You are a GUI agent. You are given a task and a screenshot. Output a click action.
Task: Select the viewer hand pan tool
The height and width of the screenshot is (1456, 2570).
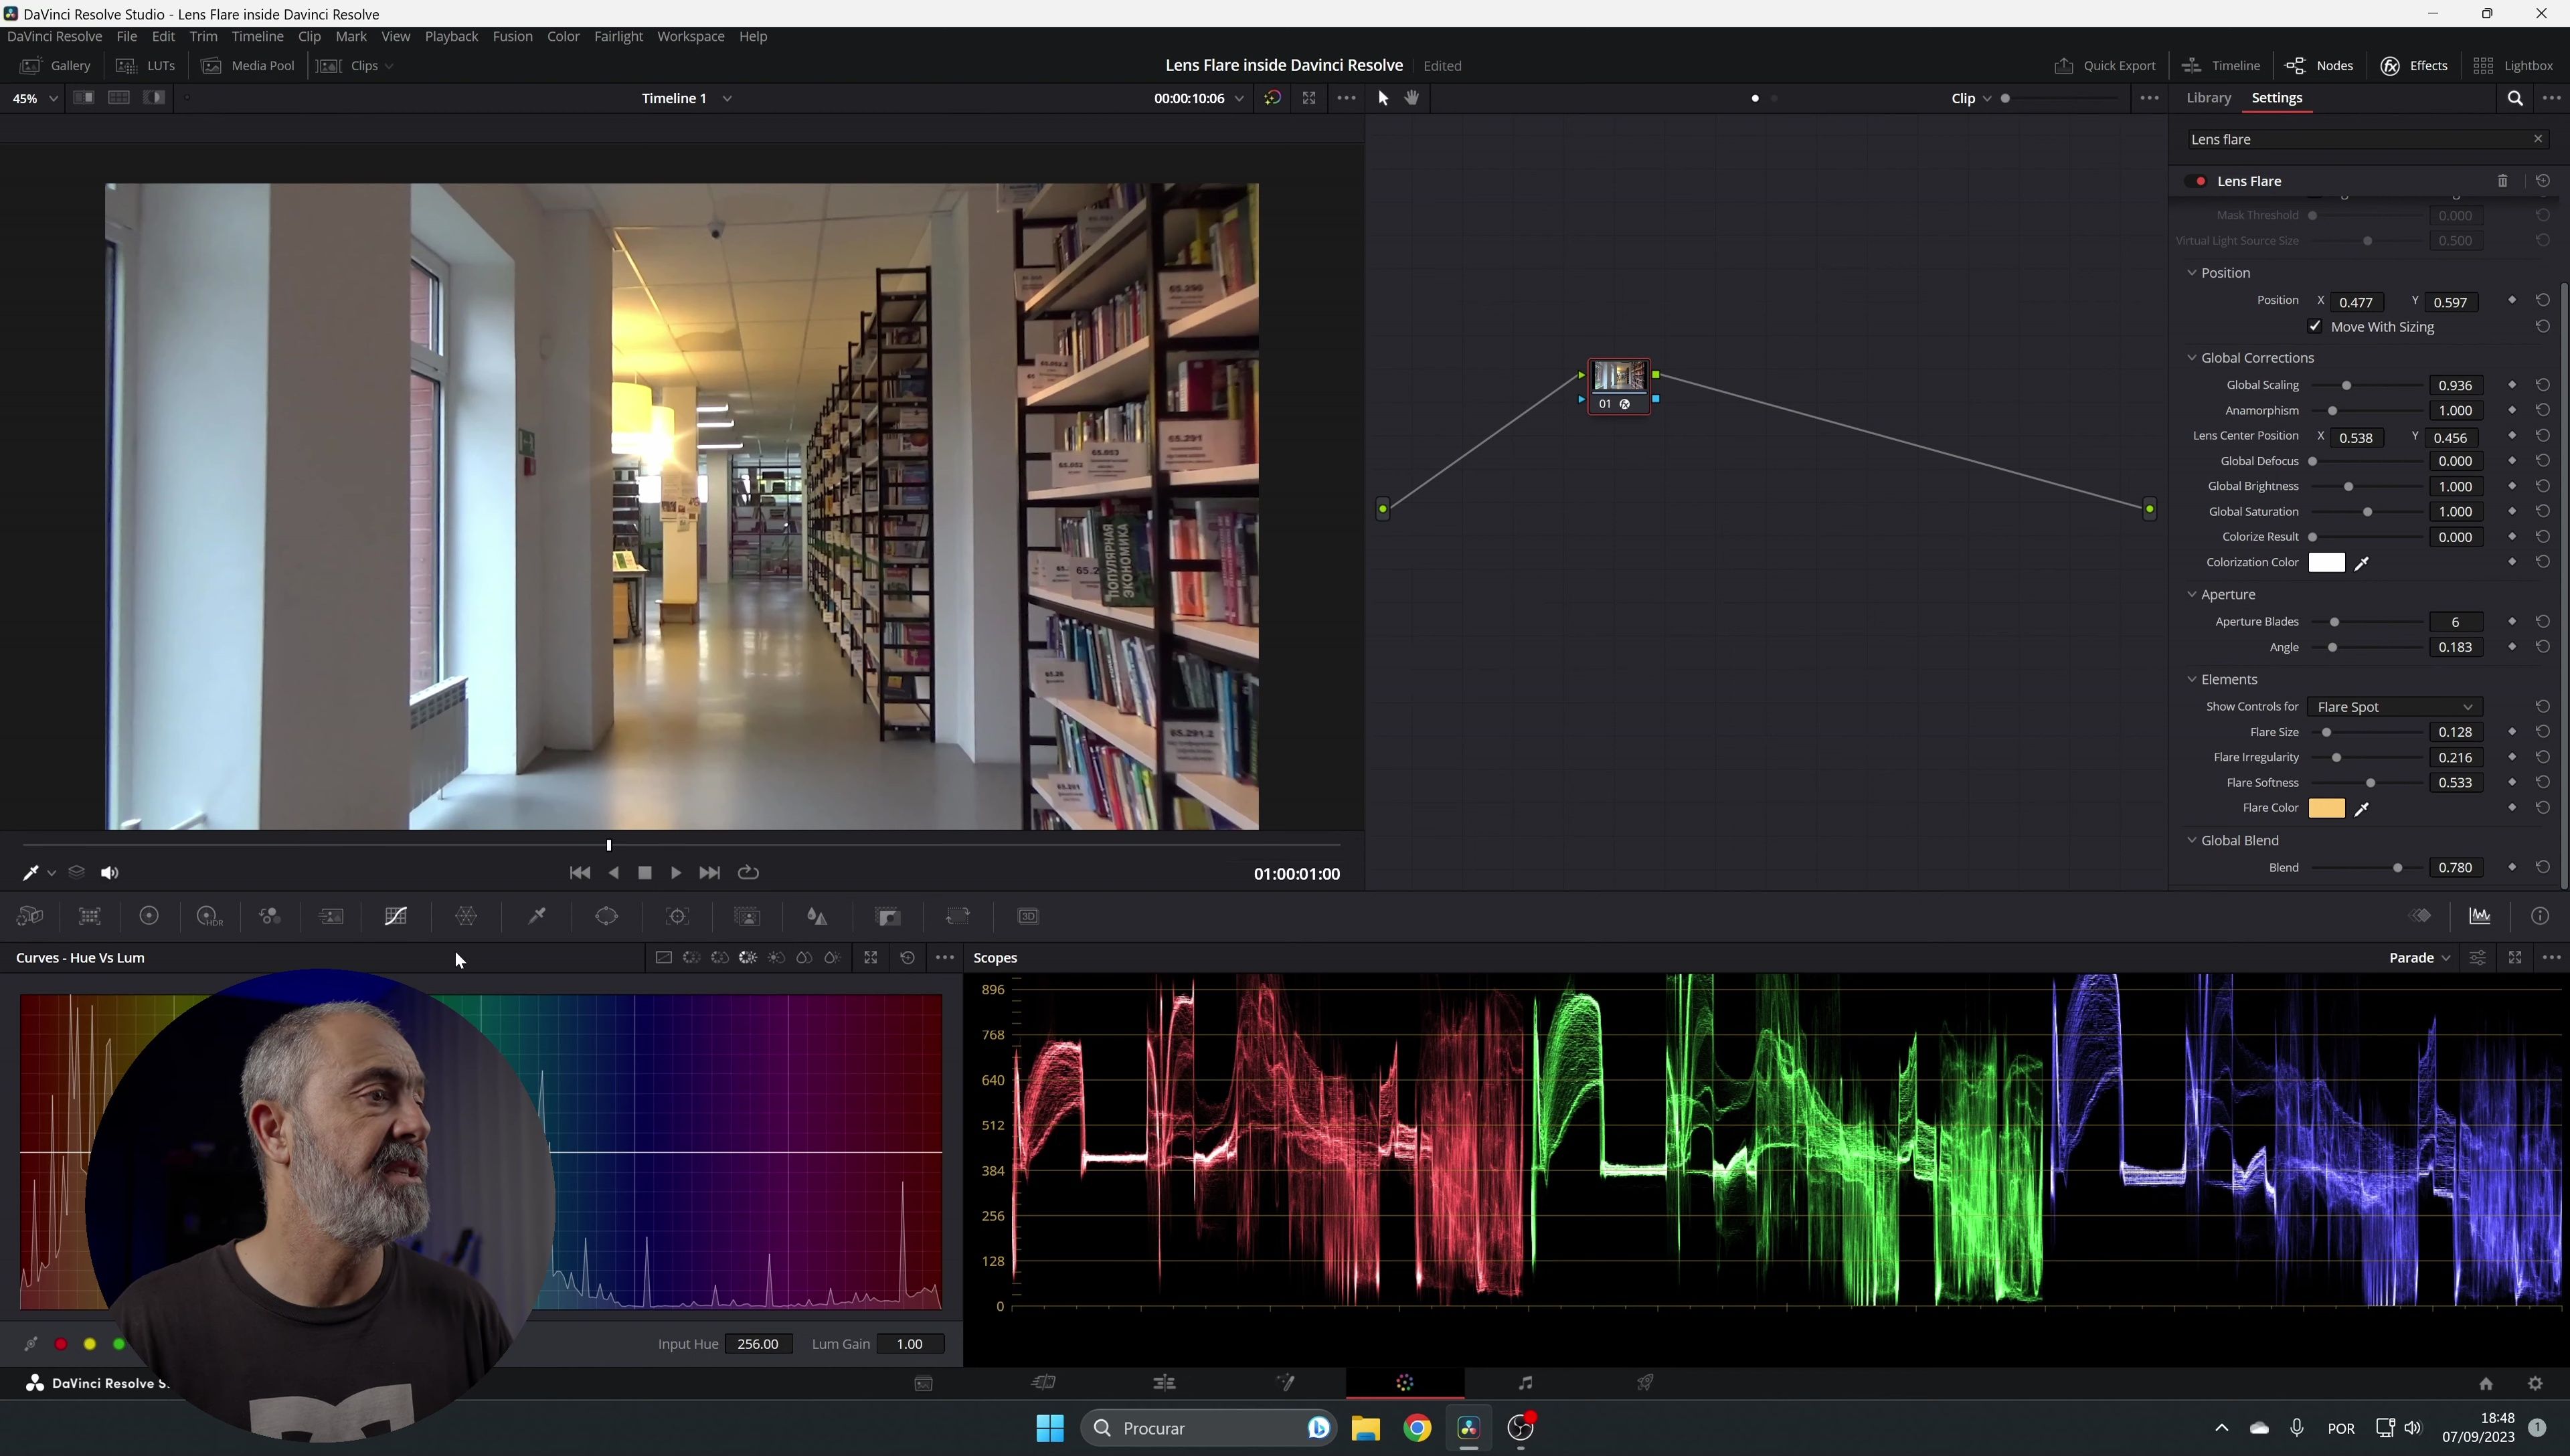click(x=1412, y=98)
